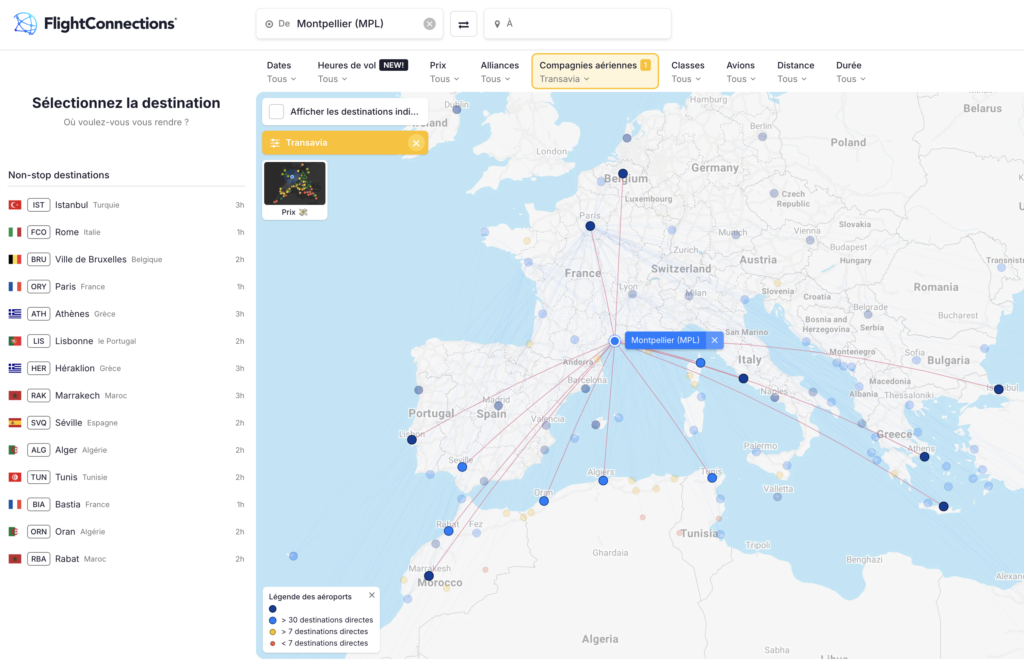Select Istanbul IST from destination list
This screenshot has height=663, width=1024.
[126, 205]
